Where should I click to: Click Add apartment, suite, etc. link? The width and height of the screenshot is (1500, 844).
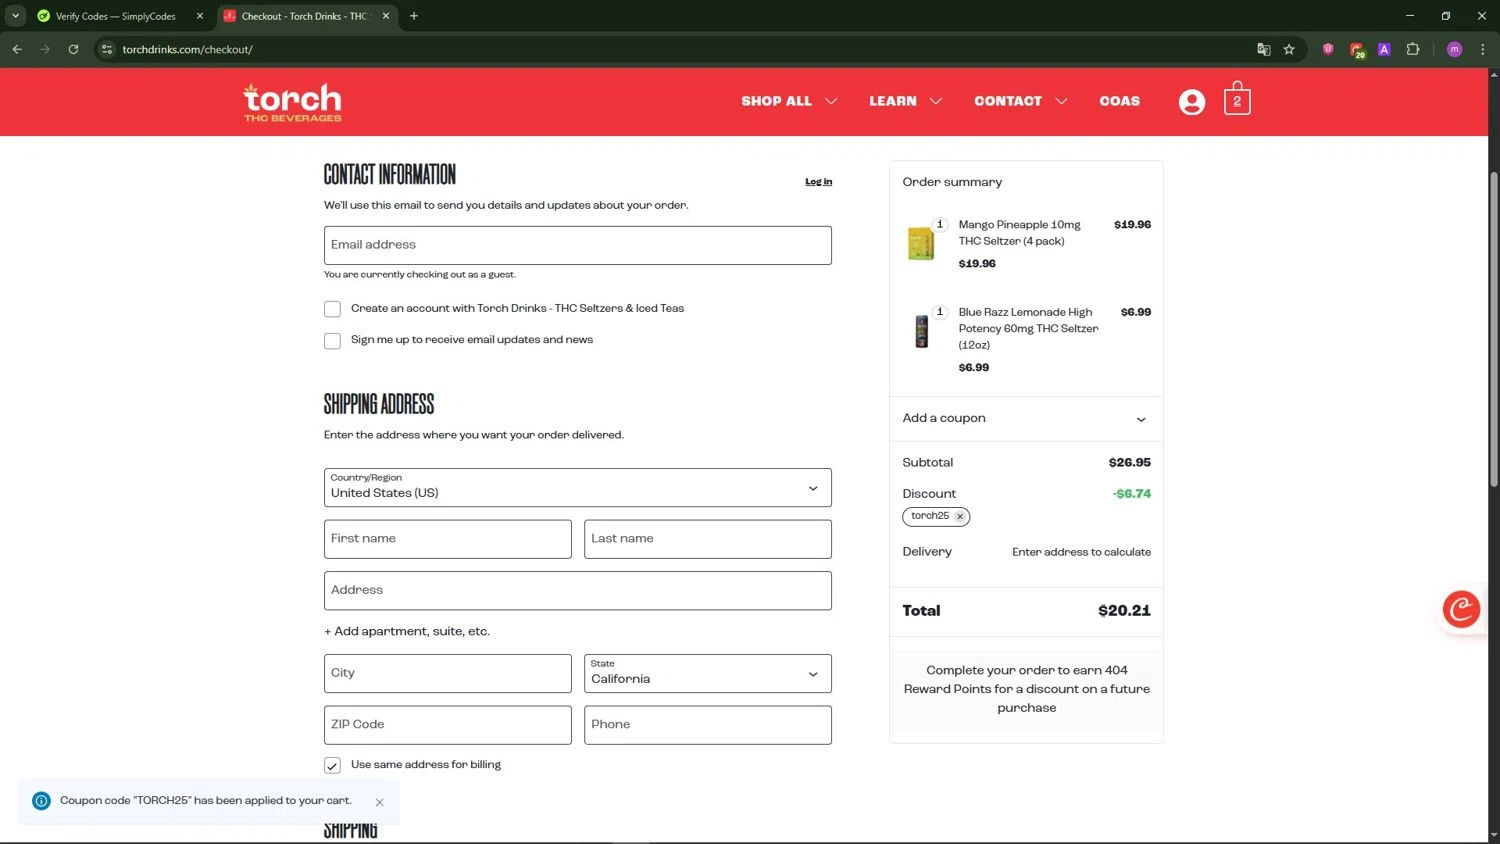pos(407,631)
